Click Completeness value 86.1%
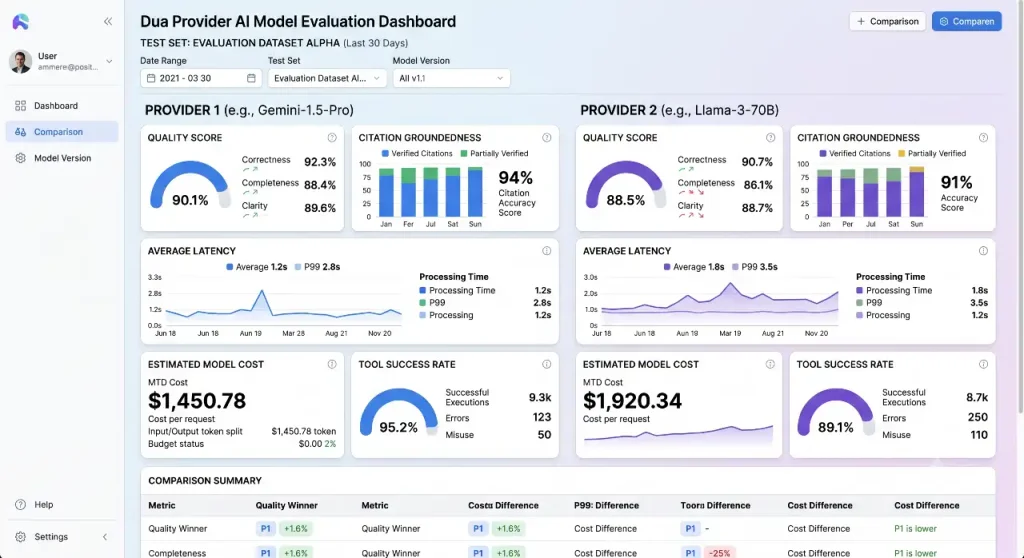 [x=758, y=185]
